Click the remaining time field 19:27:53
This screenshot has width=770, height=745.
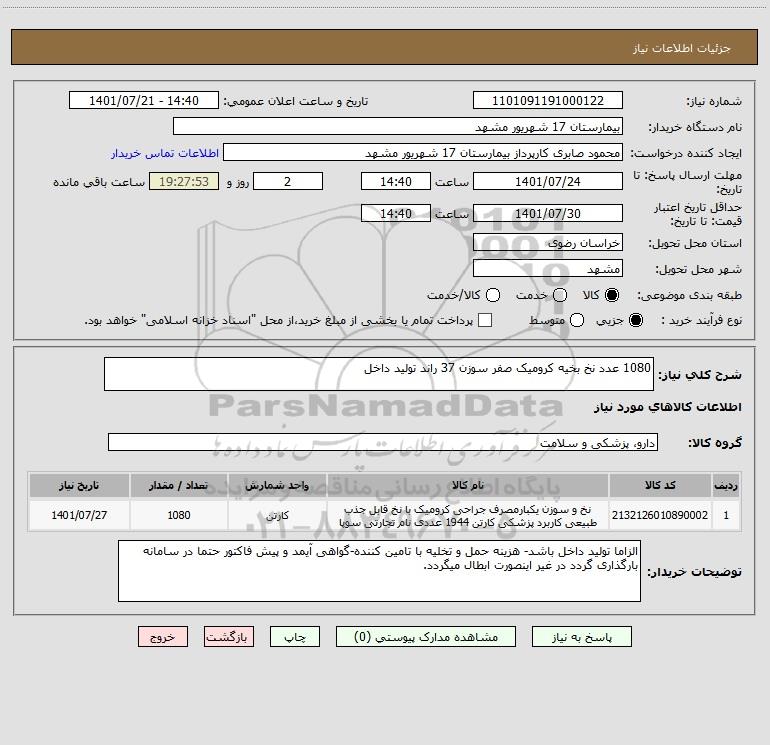point(184,181)
